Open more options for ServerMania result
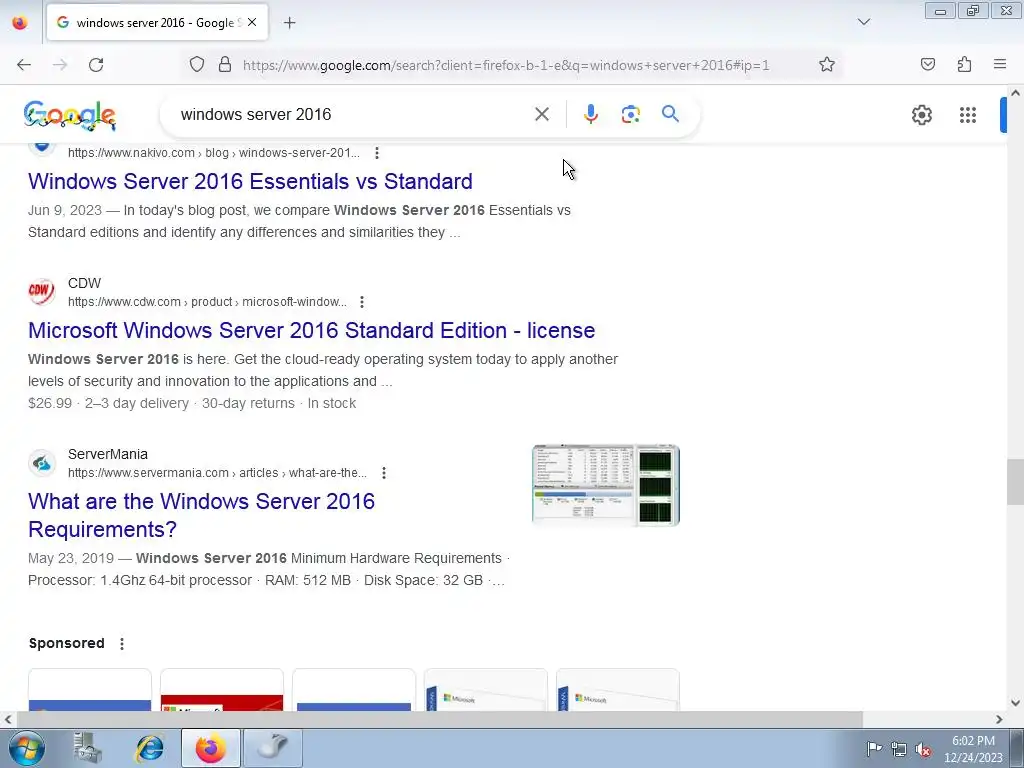This screenshot has width=1024, height=768. 384,473
